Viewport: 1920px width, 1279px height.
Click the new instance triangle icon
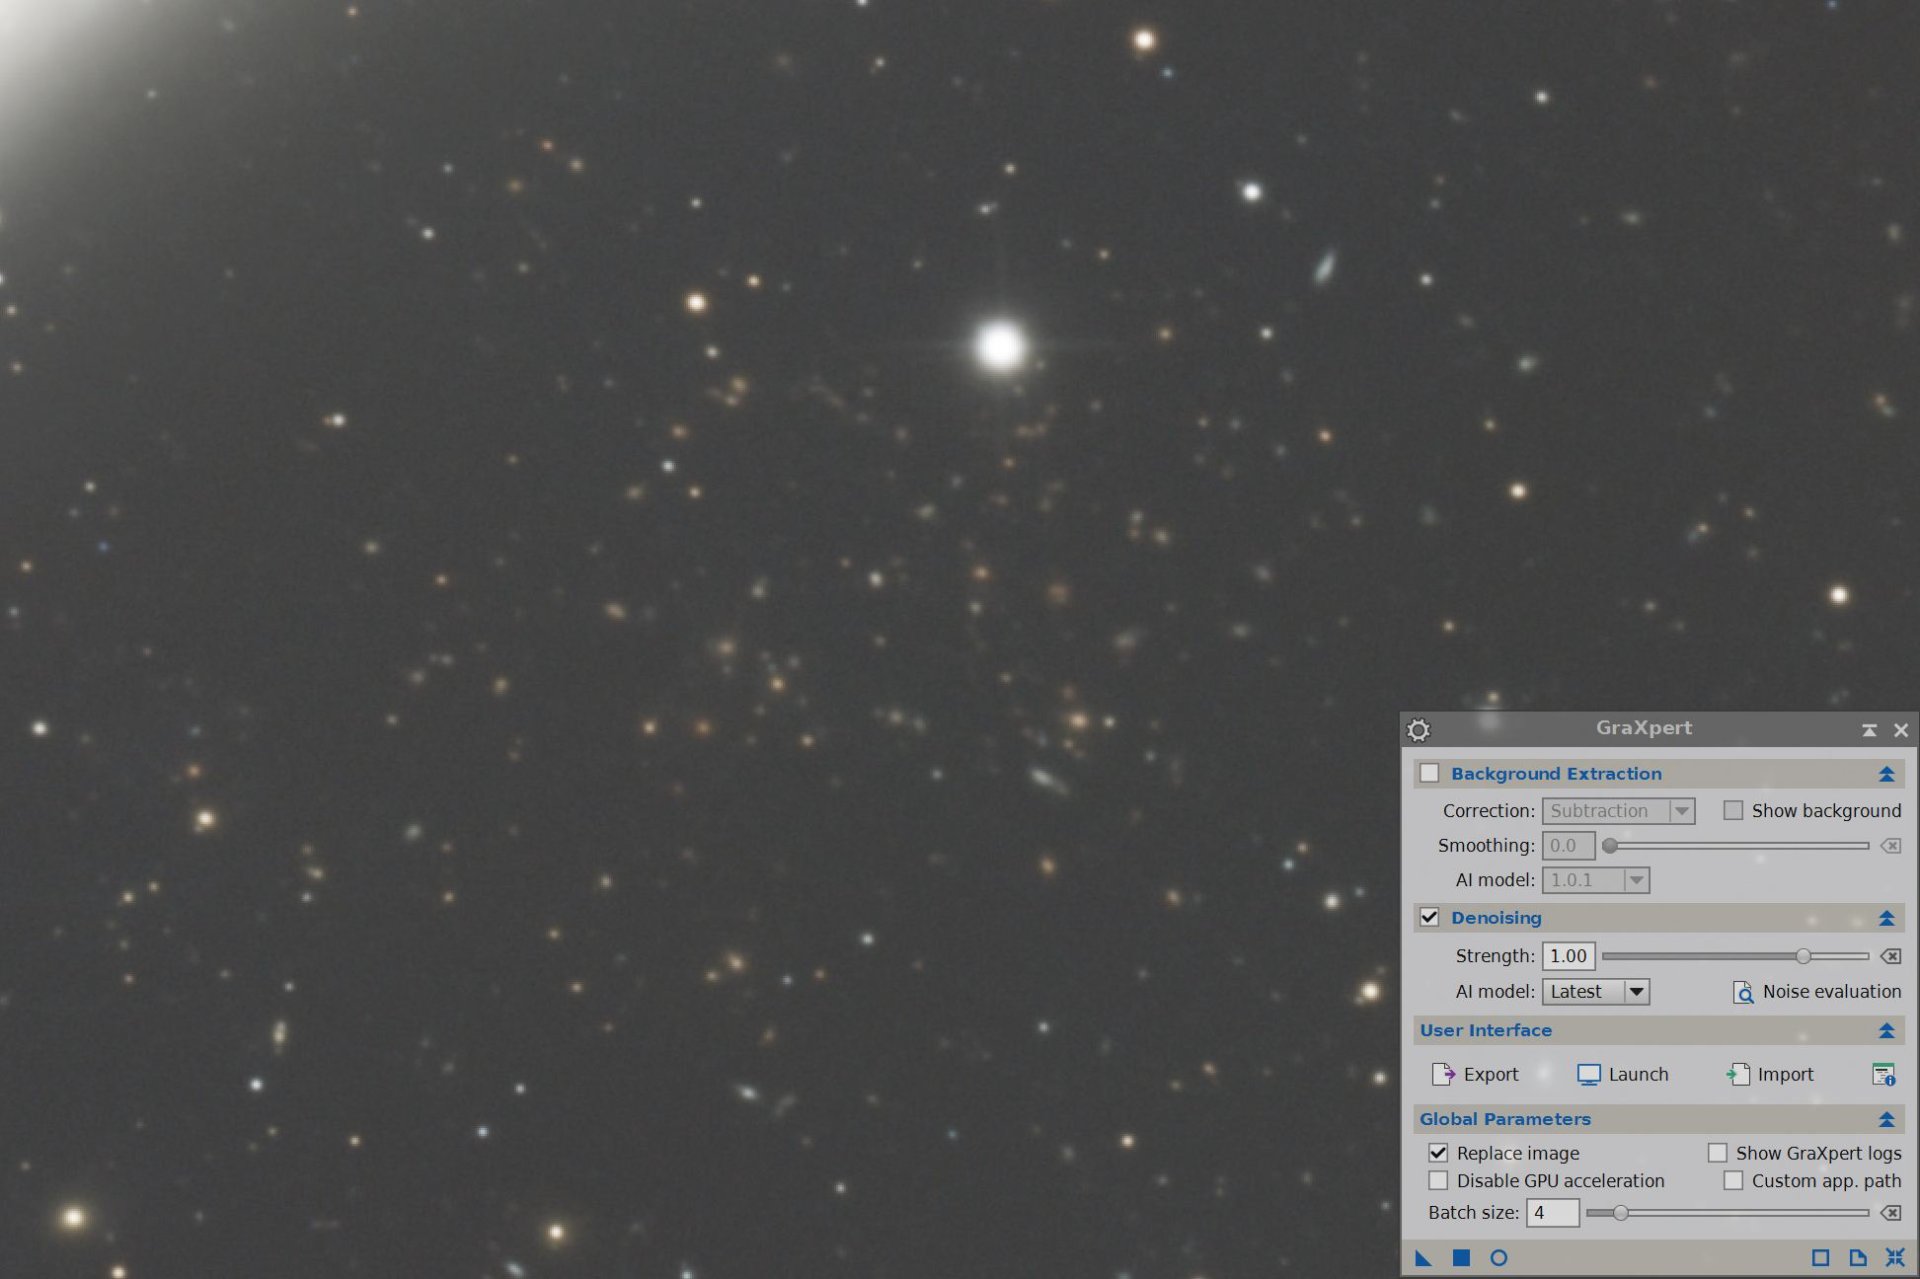(1423, 1257)
